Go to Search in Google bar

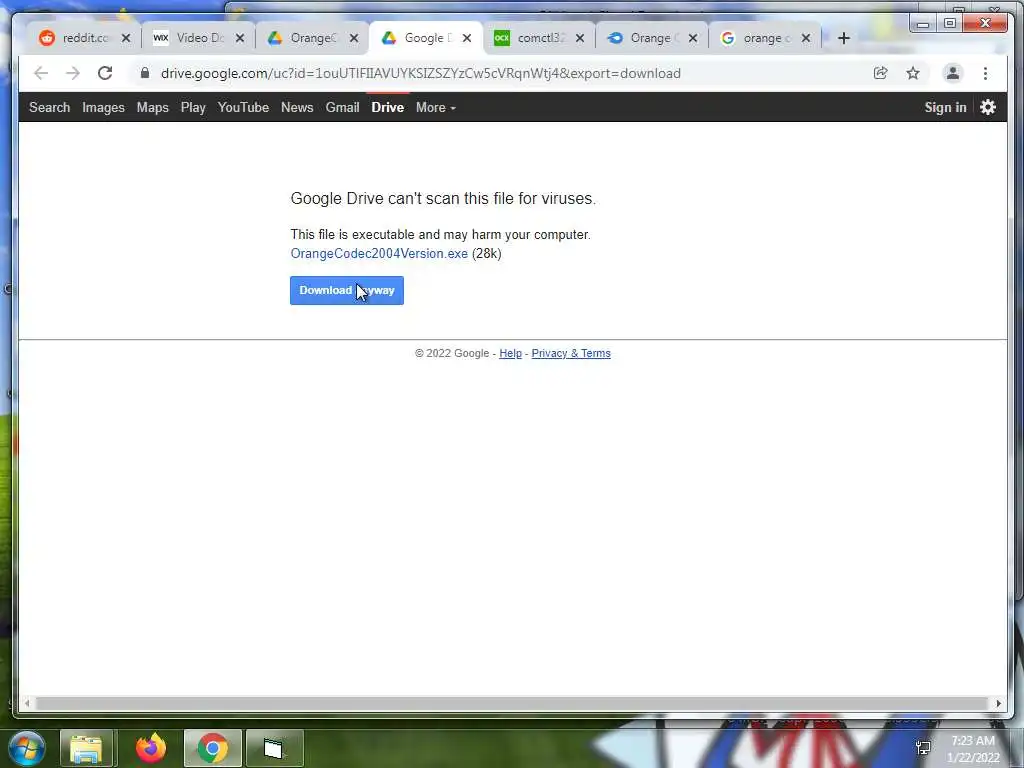click(50, 108)
